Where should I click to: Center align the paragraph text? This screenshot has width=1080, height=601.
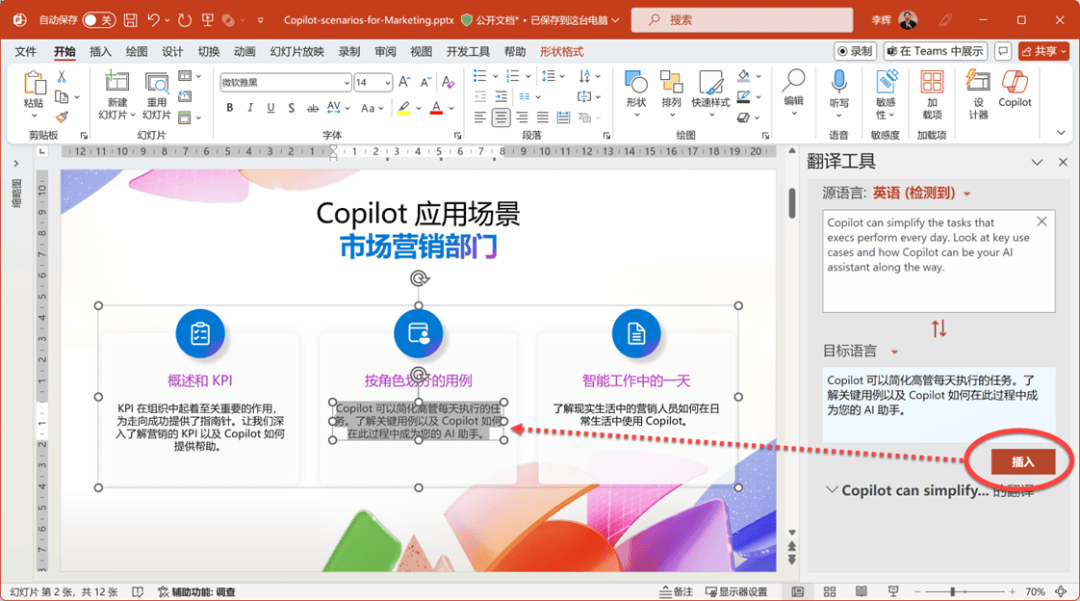coord(501,118)
